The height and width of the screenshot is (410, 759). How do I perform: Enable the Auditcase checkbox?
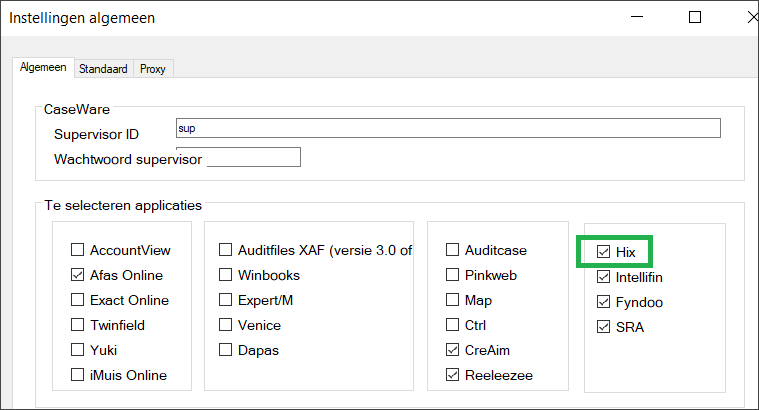pos(453,250)
